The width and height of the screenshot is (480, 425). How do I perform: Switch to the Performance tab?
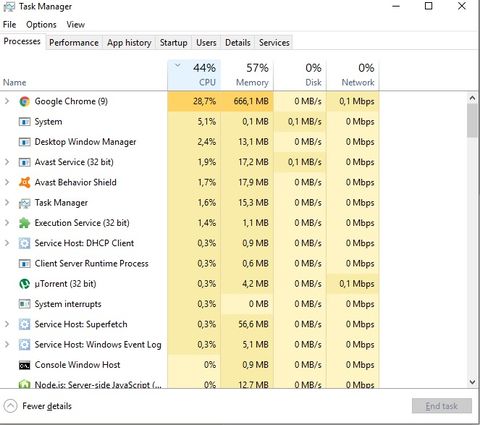(74, 43)
